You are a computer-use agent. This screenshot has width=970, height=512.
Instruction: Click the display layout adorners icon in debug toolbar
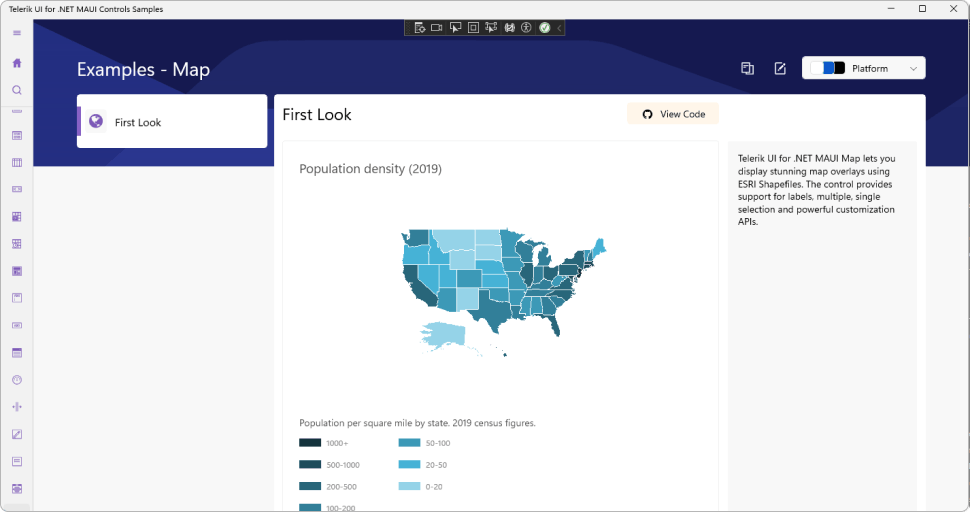pos(473,28)
